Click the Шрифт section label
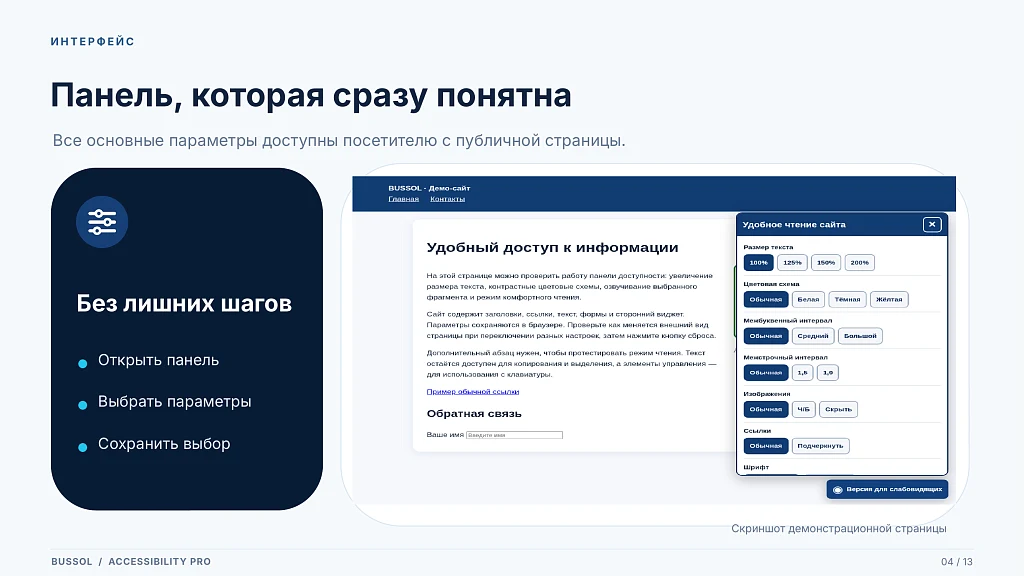 [756, 467]
